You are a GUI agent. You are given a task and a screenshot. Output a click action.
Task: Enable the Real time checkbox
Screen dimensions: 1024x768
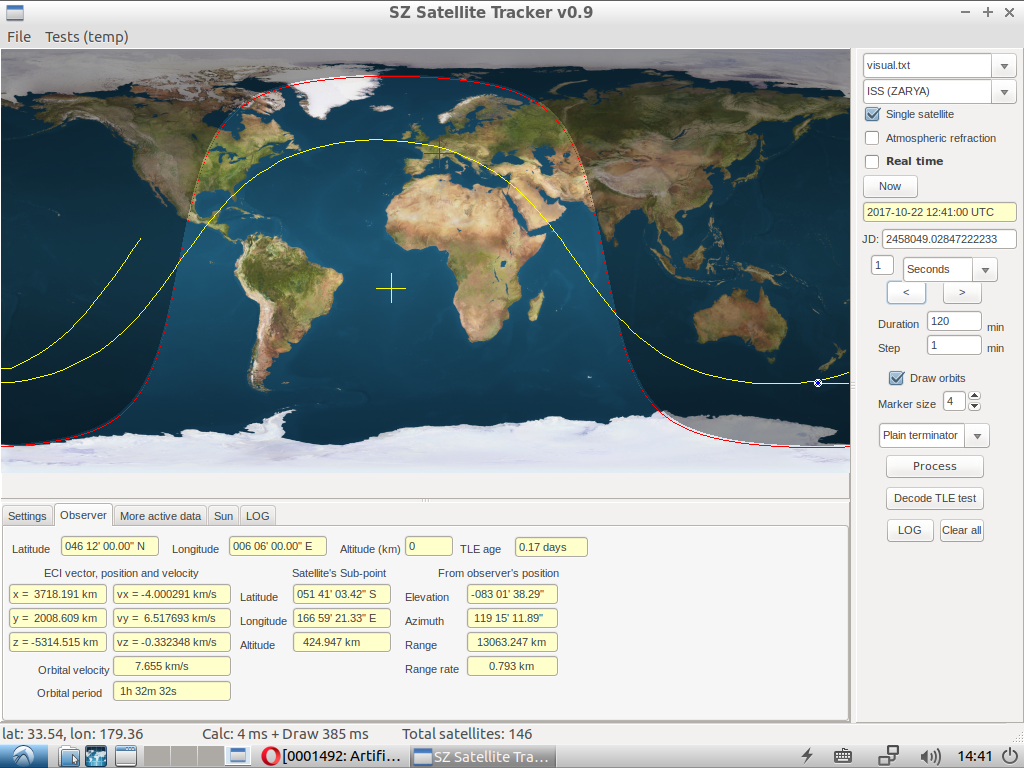click(872, 161)
